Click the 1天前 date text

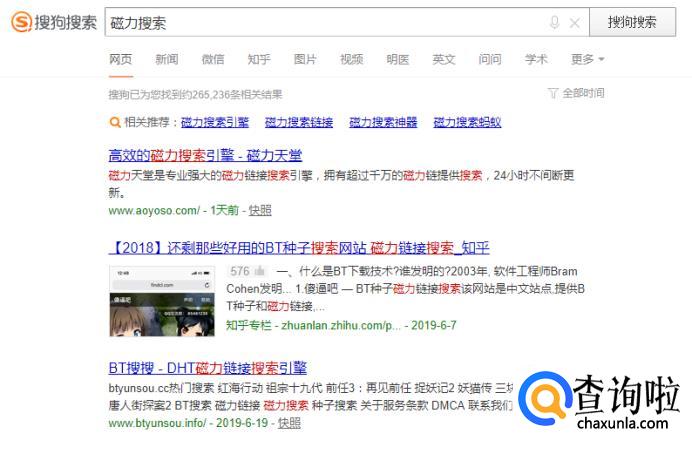pos(224,210)
